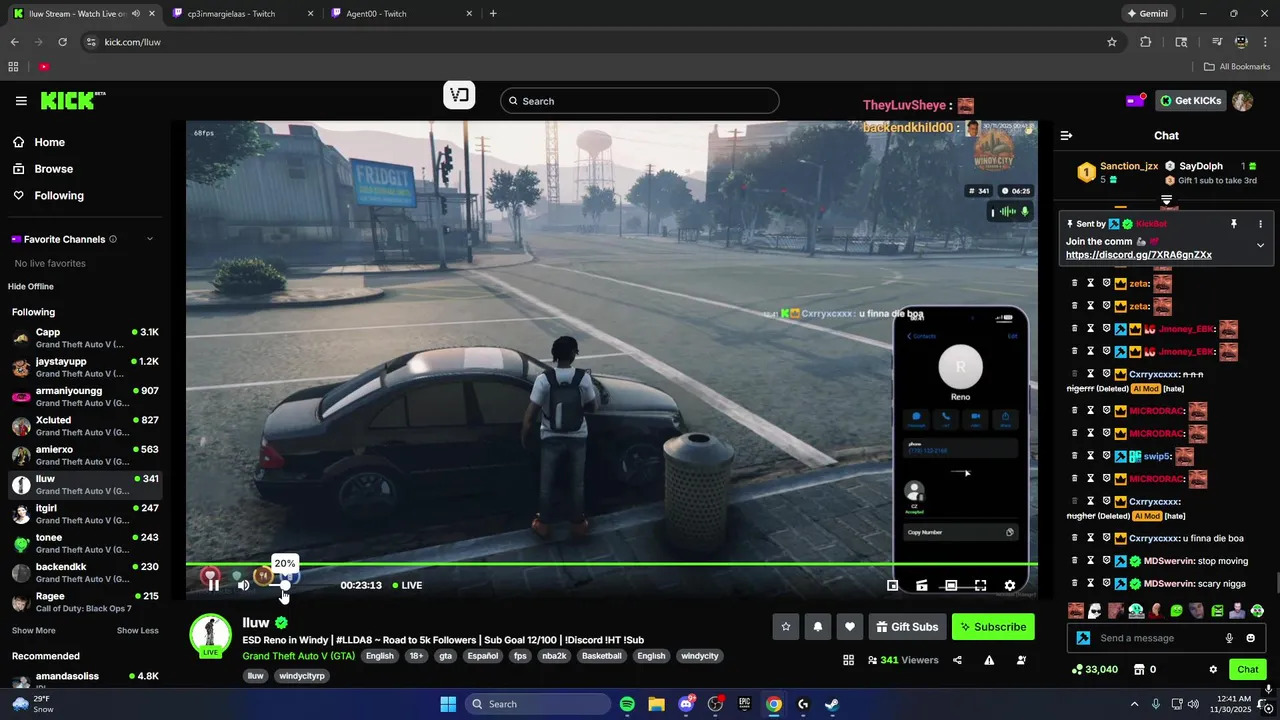Share the stream via share icon

(958, 660)
